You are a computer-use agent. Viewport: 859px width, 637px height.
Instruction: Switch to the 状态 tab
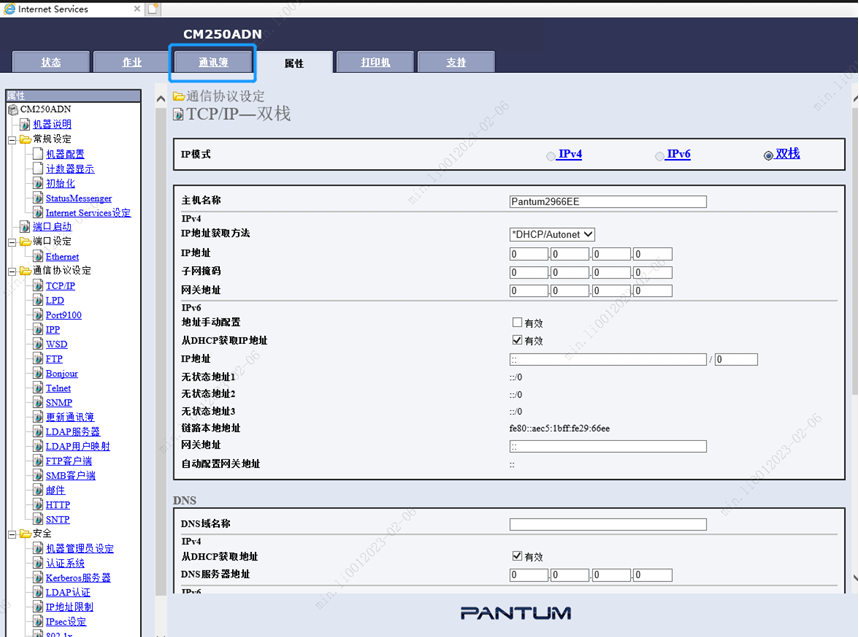tap(51, 62)
